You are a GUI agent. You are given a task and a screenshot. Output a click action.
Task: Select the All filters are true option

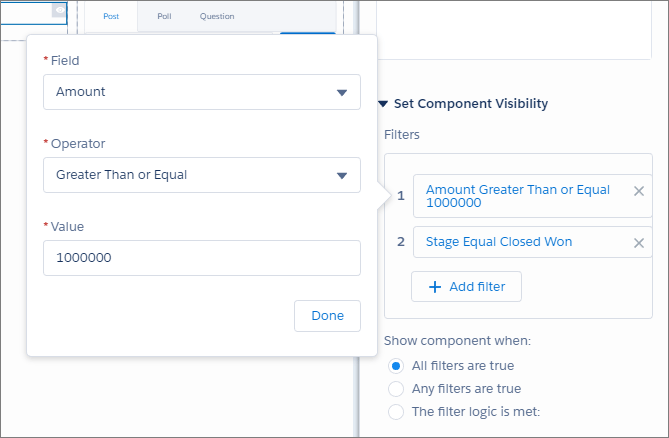coord(396,366)
